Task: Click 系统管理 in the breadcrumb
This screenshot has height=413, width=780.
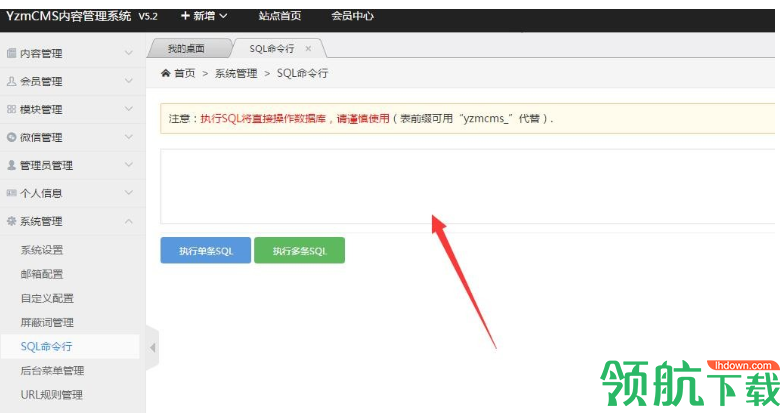Action: tap(236, 73)
